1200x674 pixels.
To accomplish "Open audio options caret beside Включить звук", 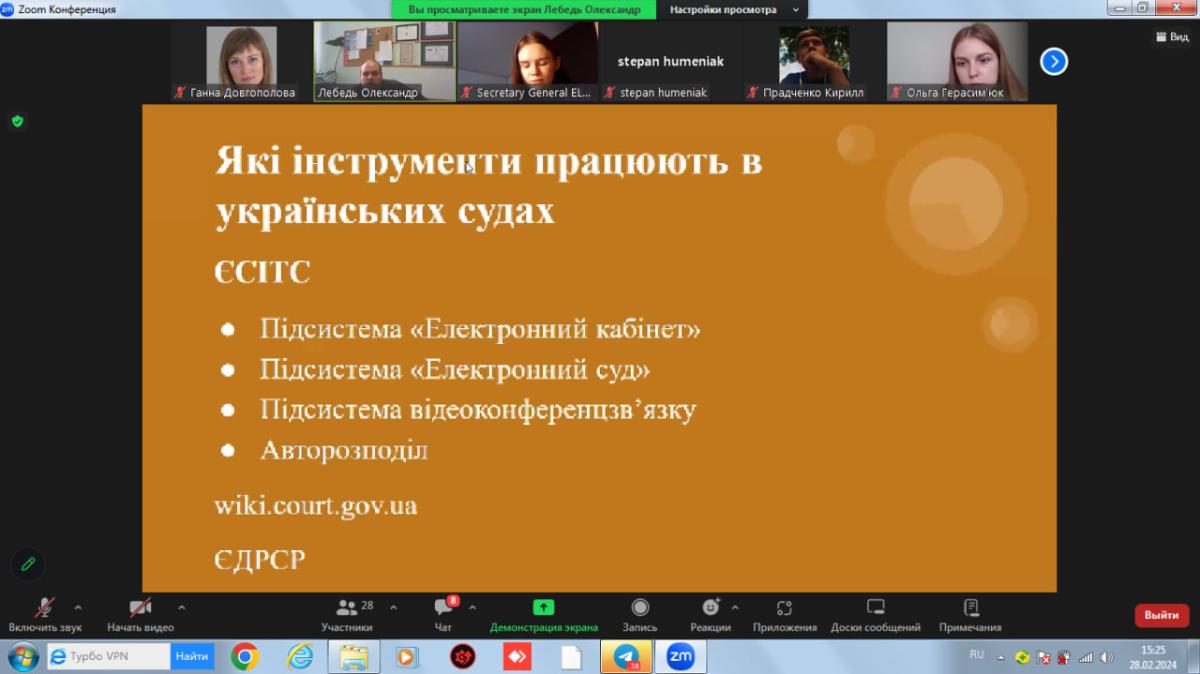I will (x=78, y=607).
